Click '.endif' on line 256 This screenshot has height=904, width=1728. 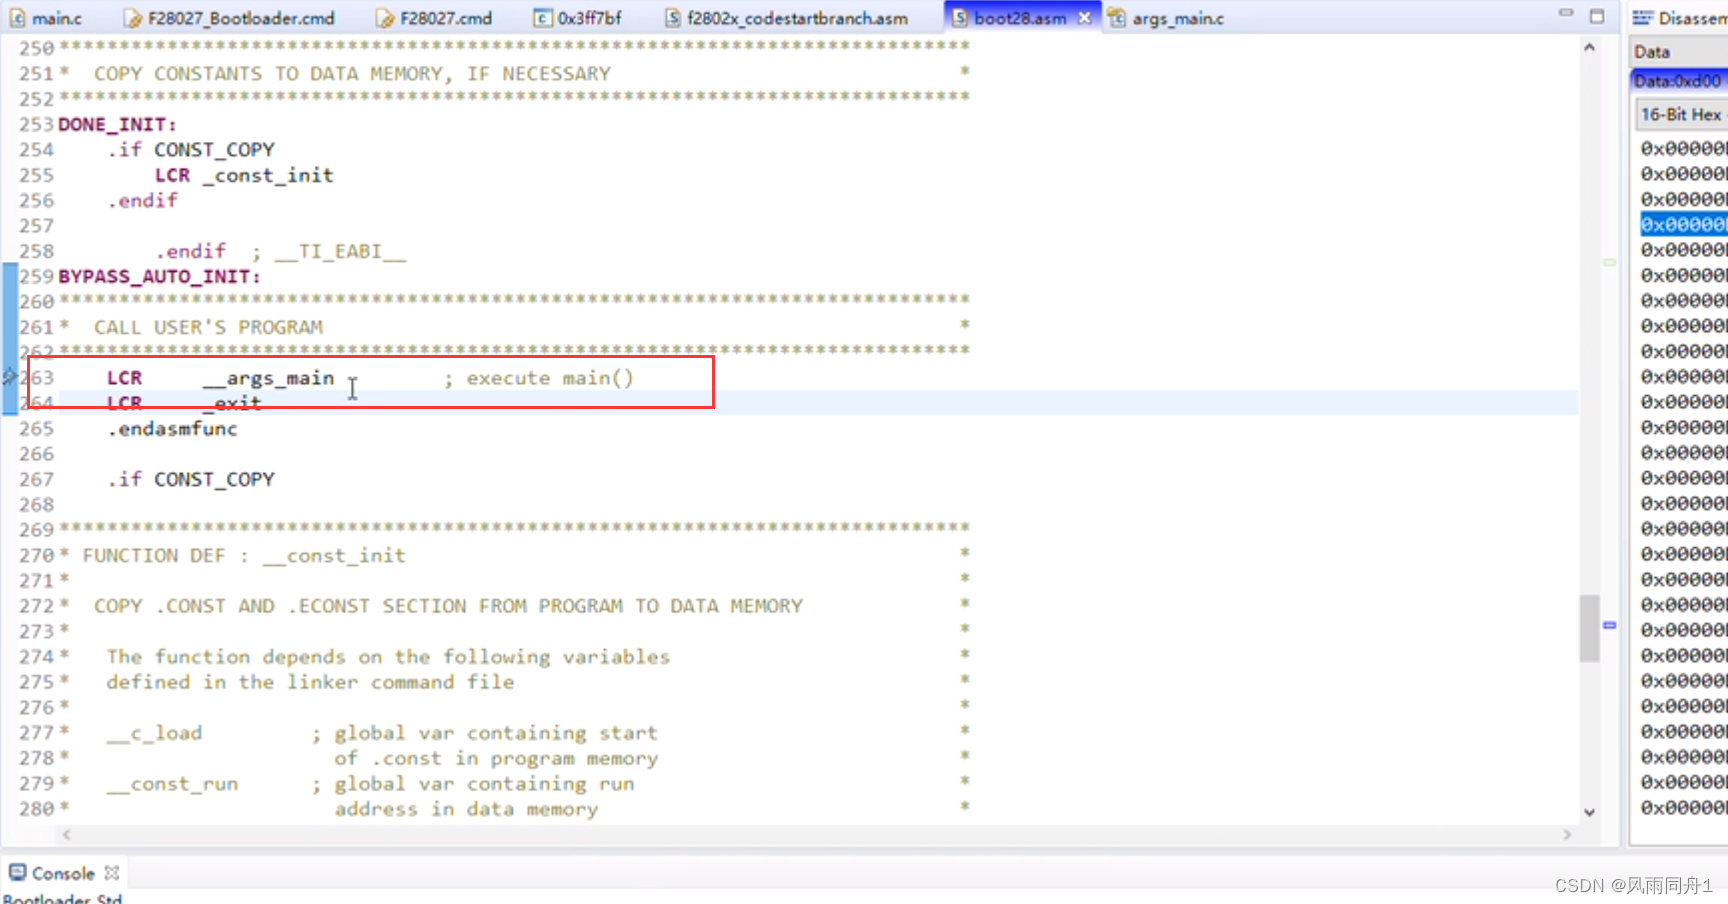coord(142,200)
